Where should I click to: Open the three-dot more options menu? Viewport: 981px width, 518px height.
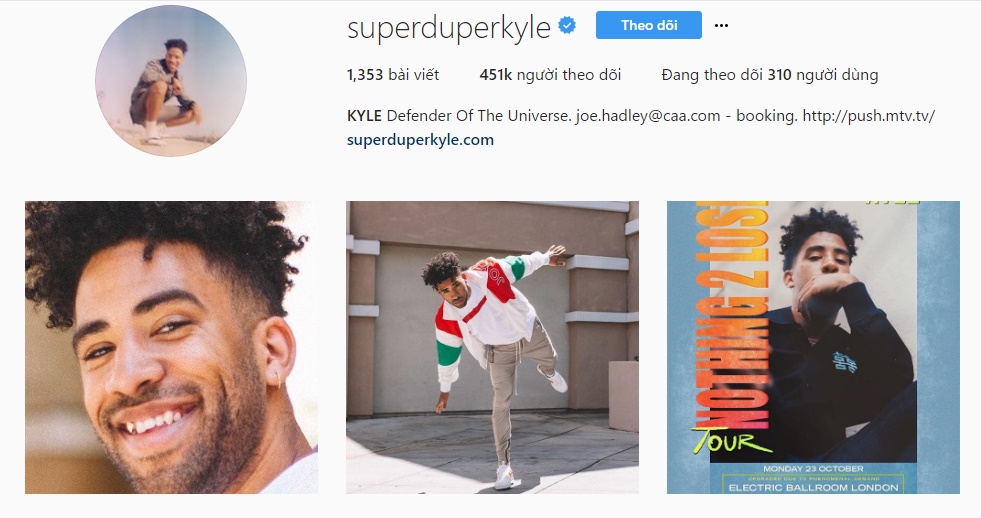pos(721,26)
